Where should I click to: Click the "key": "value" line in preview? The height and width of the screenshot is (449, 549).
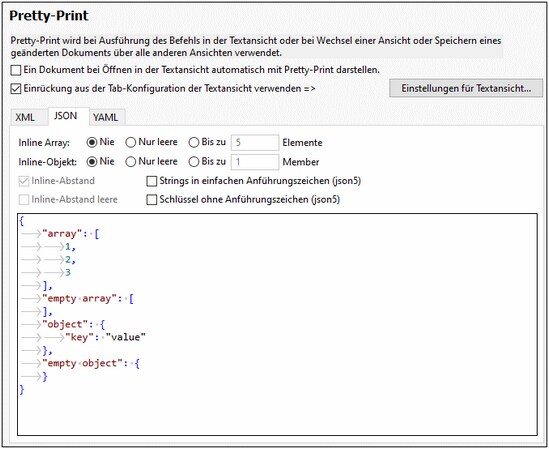tap(105, 337)
